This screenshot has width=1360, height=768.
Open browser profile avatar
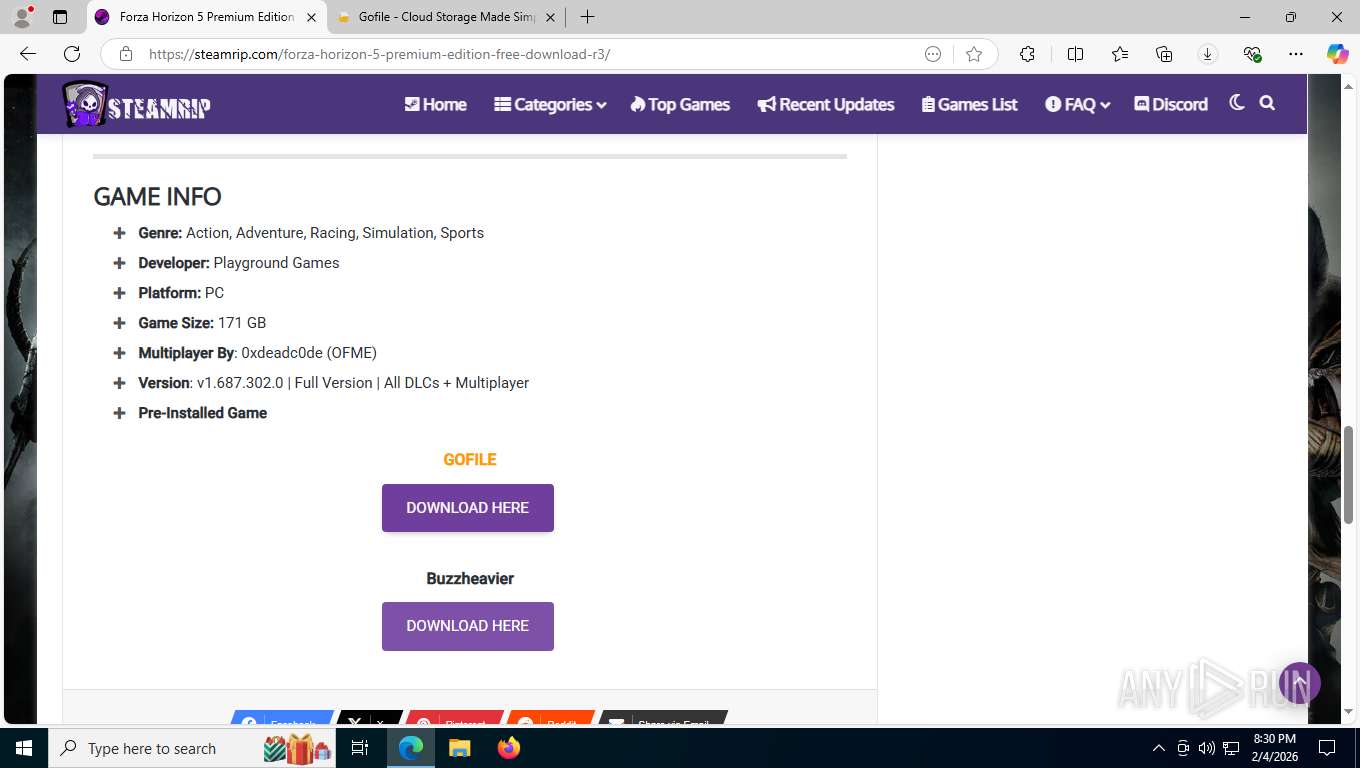[x=22, y=17]
